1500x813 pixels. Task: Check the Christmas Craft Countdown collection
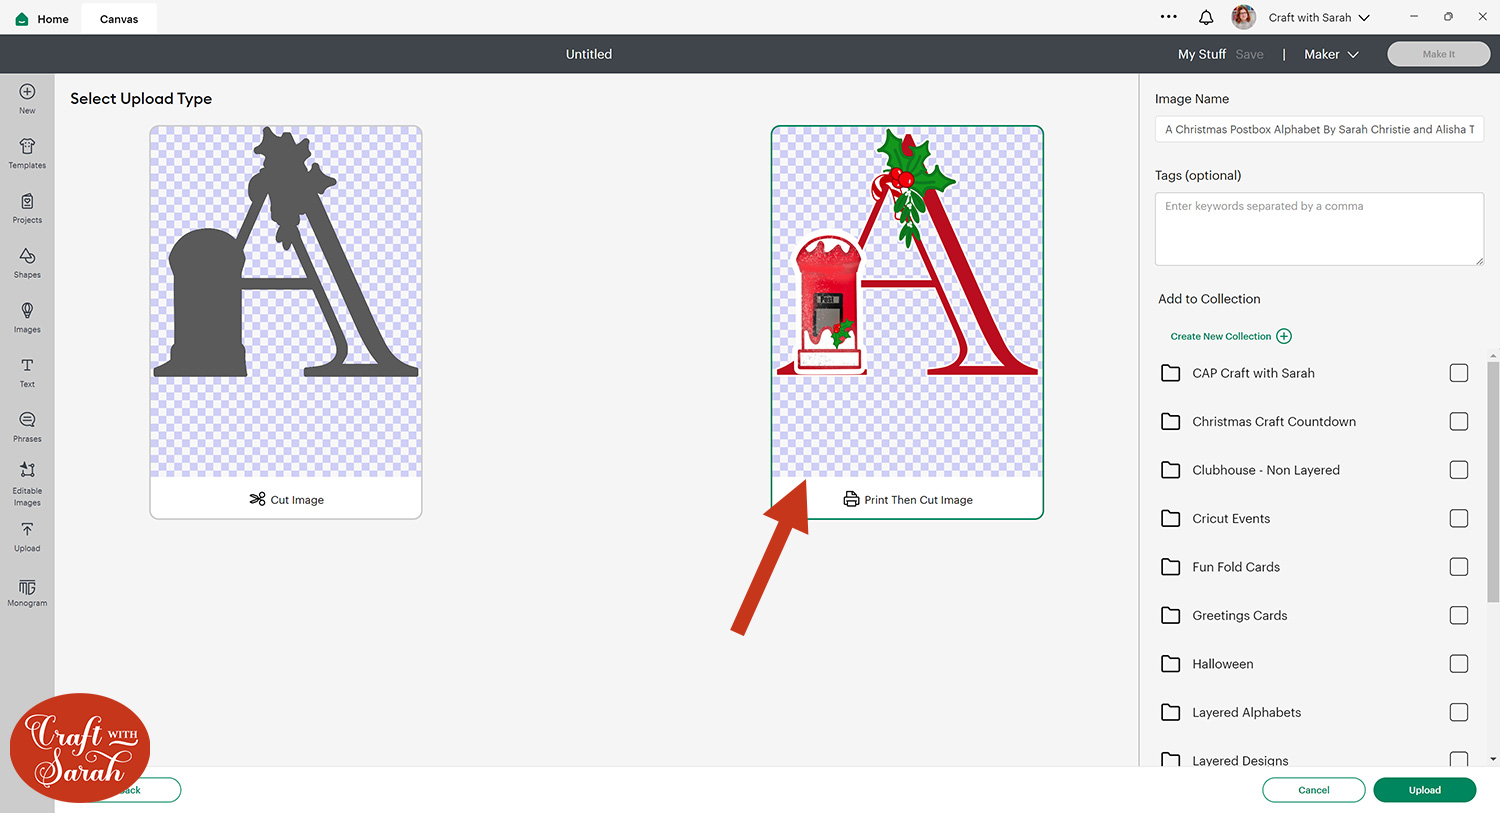(1459, 421)
